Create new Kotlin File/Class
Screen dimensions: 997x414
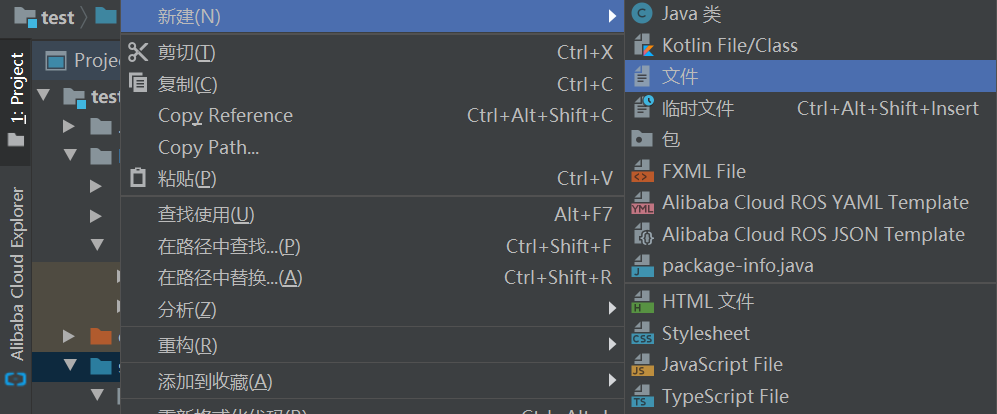811,45
